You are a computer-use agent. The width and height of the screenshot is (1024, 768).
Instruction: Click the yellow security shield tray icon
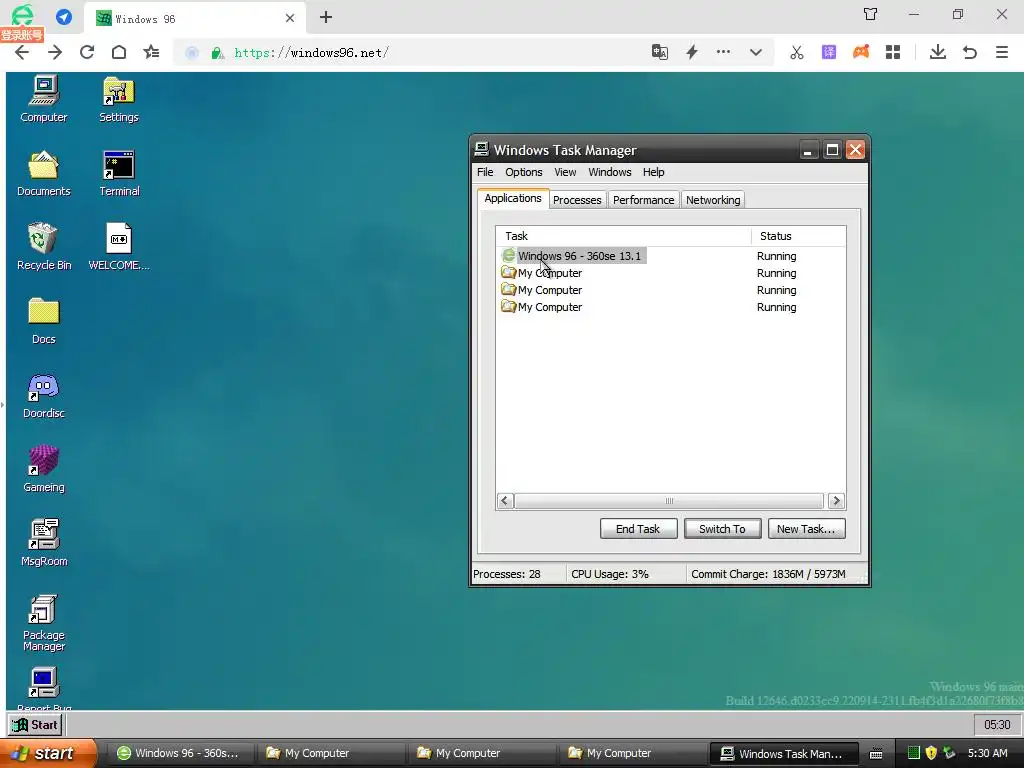coord(931,753)
